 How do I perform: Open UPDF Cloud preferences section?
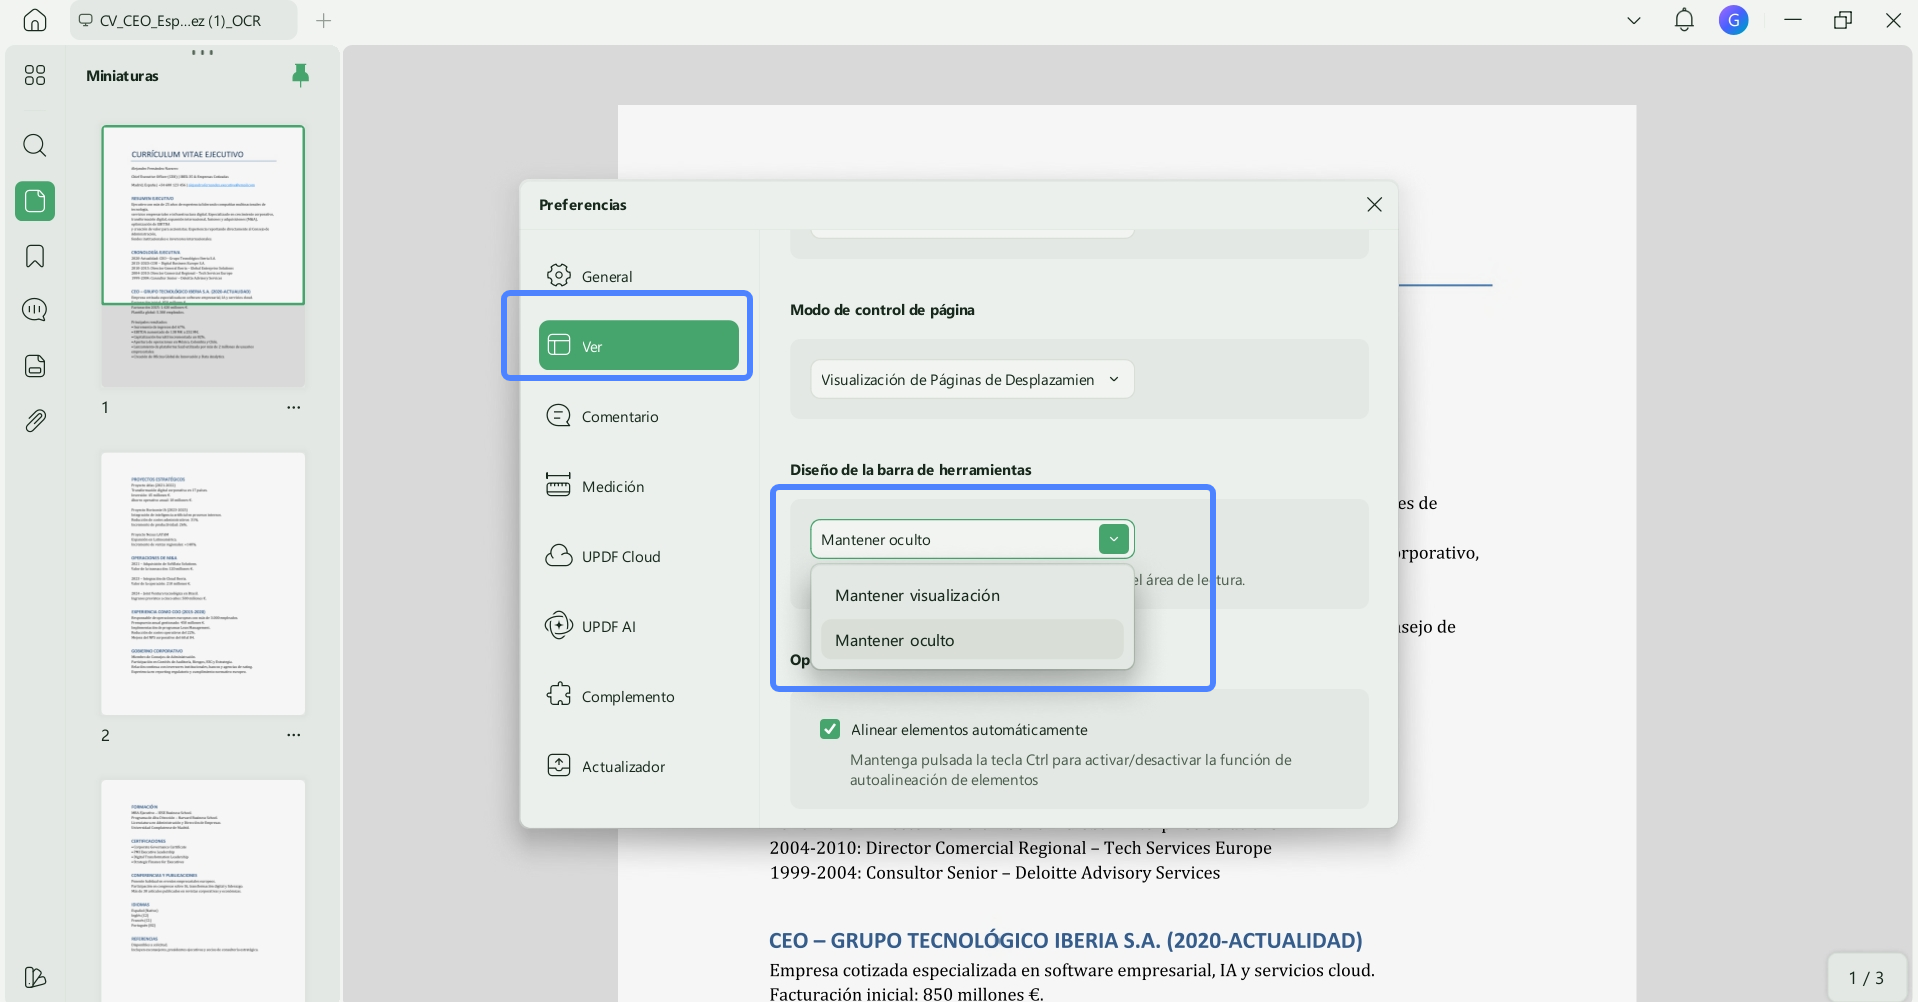(639, 556)
